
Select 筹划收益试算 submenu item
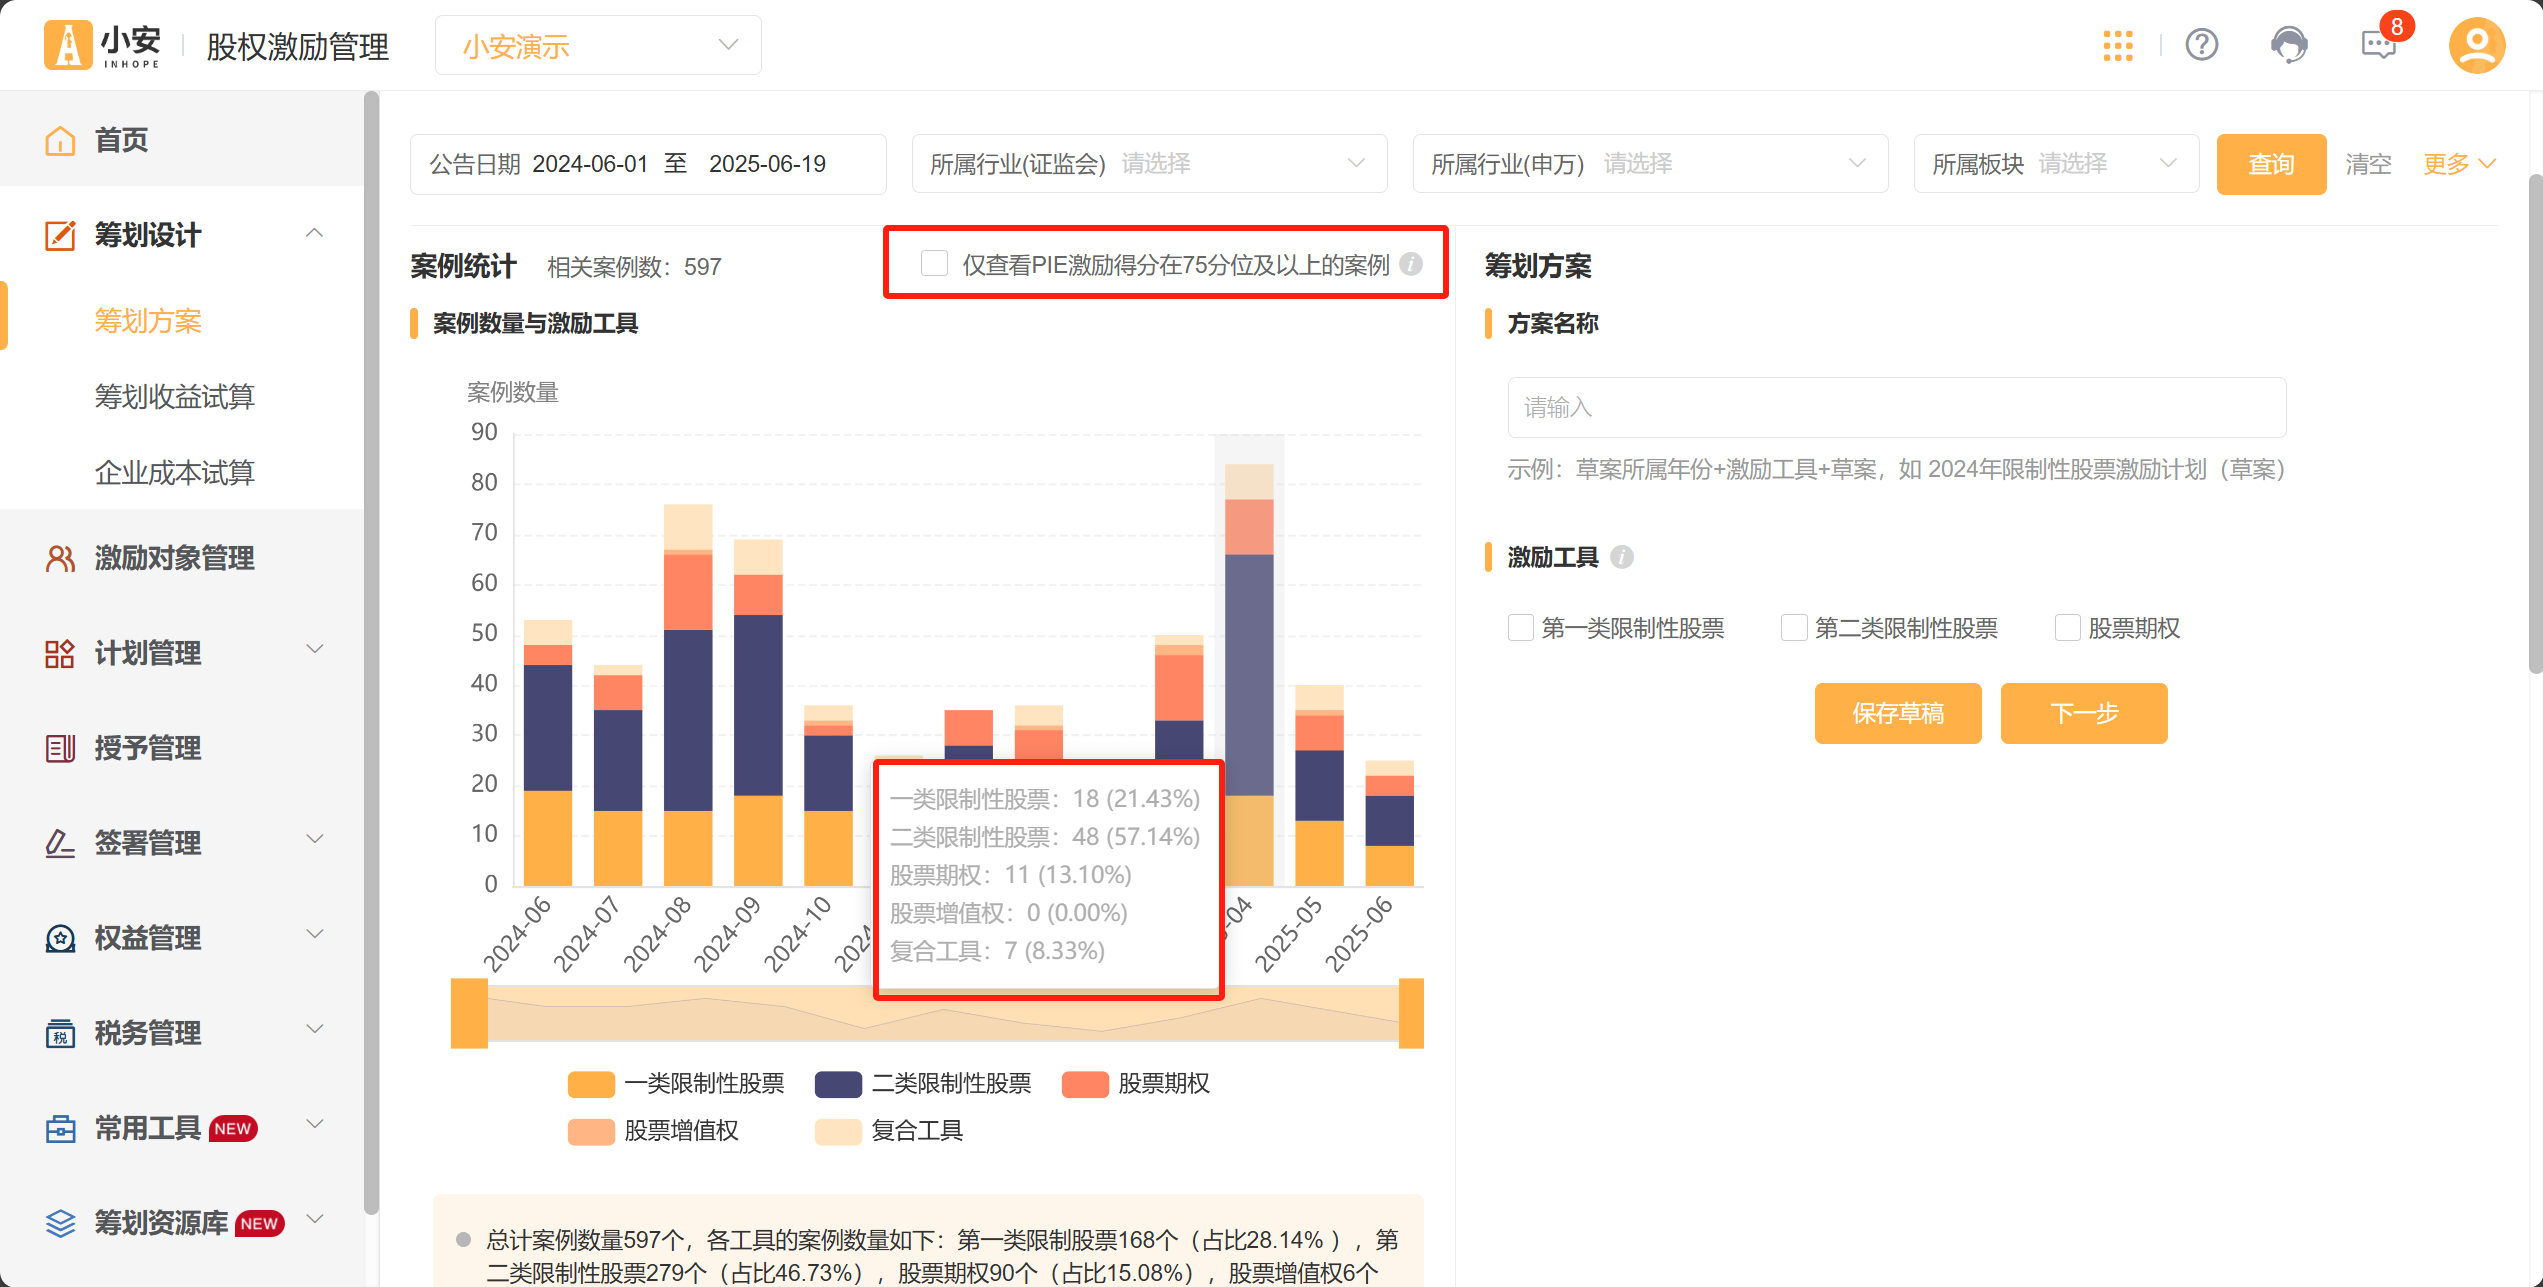(174, 397)
